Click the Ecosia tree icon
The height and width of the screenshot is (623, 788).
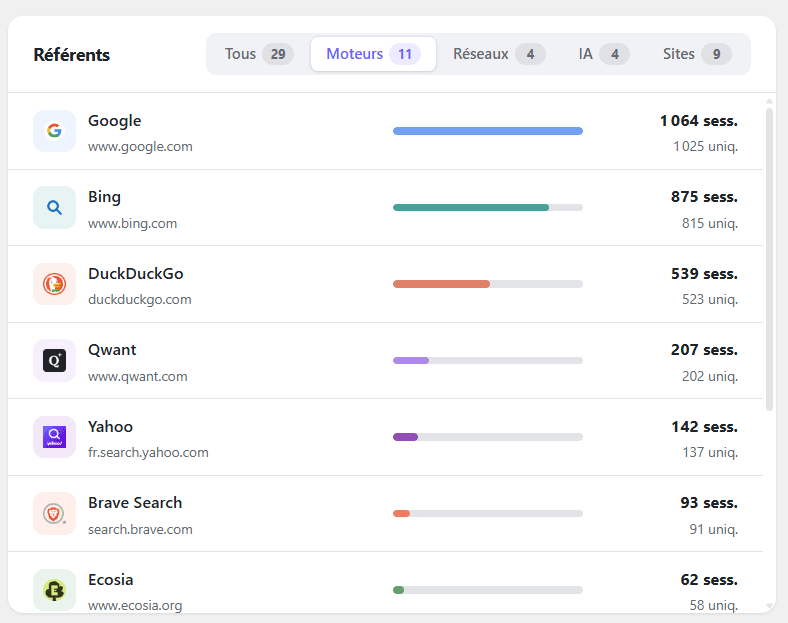[x=54, y=590]
